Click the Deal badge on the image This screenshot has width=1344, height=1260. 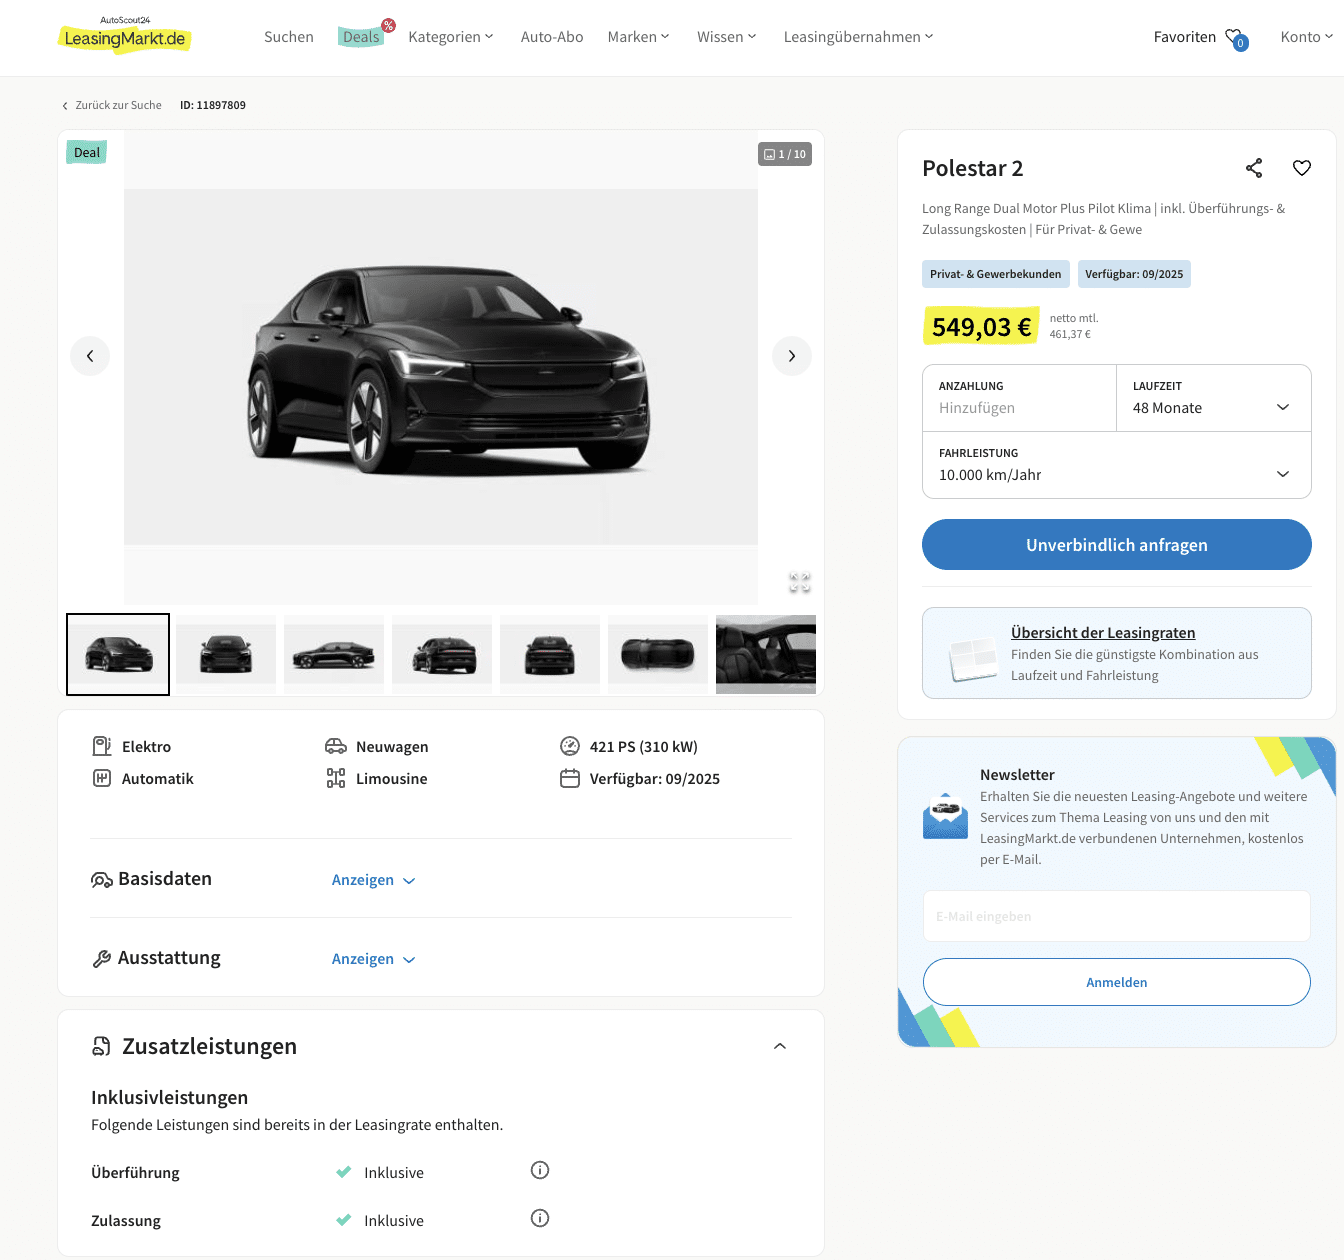coord(87,152)
